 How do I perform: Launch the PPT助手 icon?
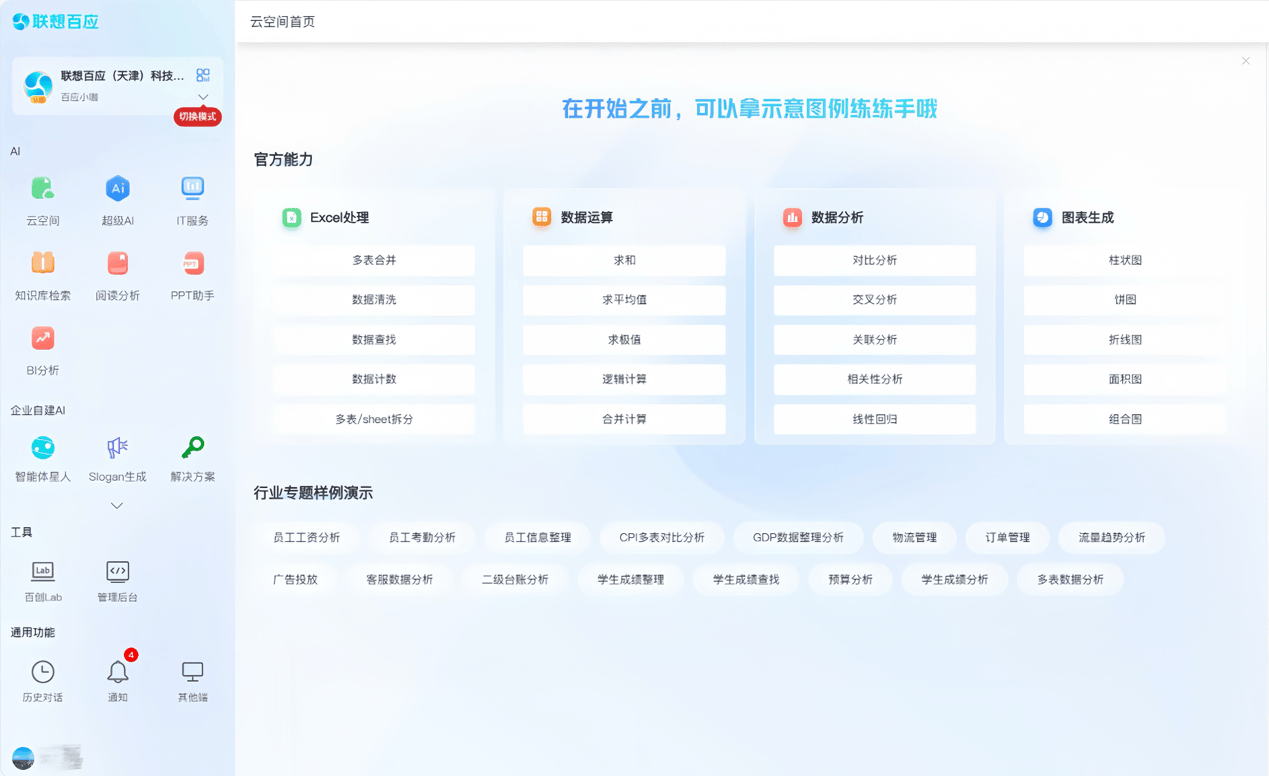pyautogui.click(x=192, y=265)
